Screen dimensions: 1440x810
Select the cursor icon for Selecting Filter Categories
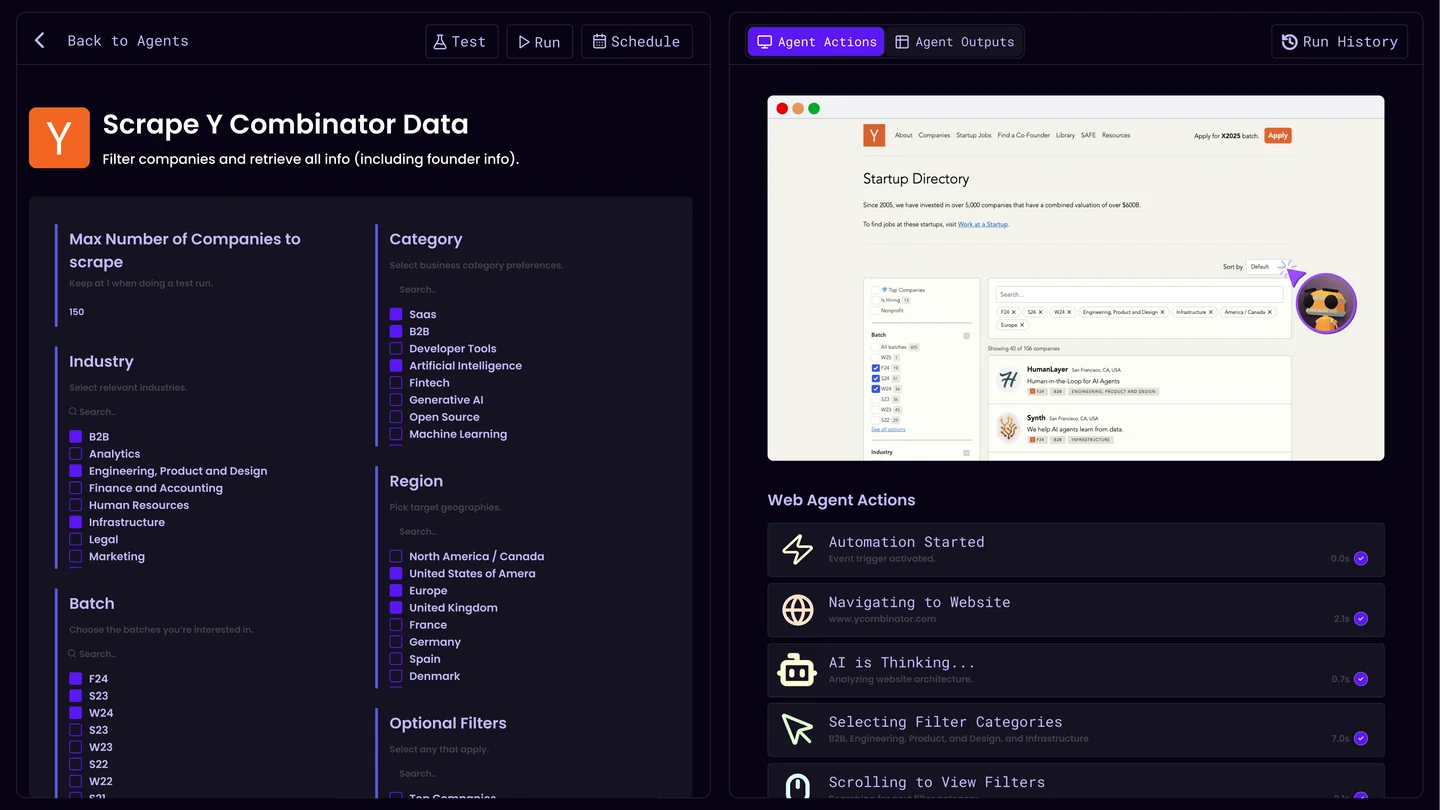click(x=797, y=730)
